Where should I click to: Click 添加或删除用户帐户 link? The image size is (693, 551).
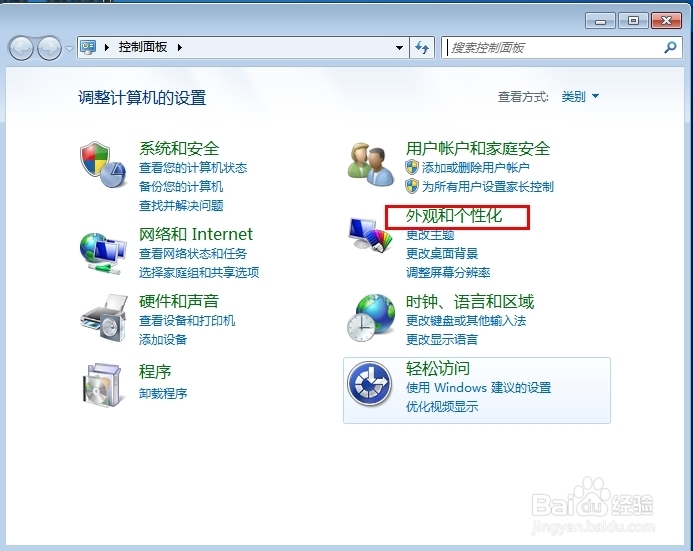(x=476, y=167)
